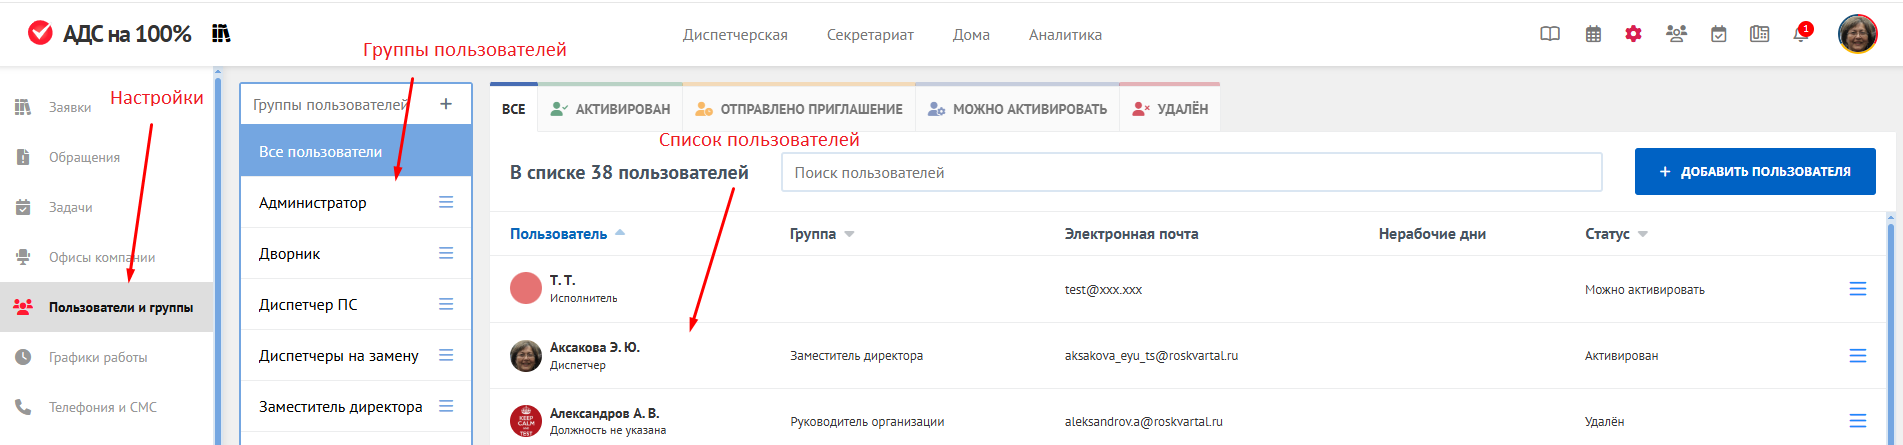Open the calendar-check tasks icon in header
1903x445 pixels.
point(1718,34)
